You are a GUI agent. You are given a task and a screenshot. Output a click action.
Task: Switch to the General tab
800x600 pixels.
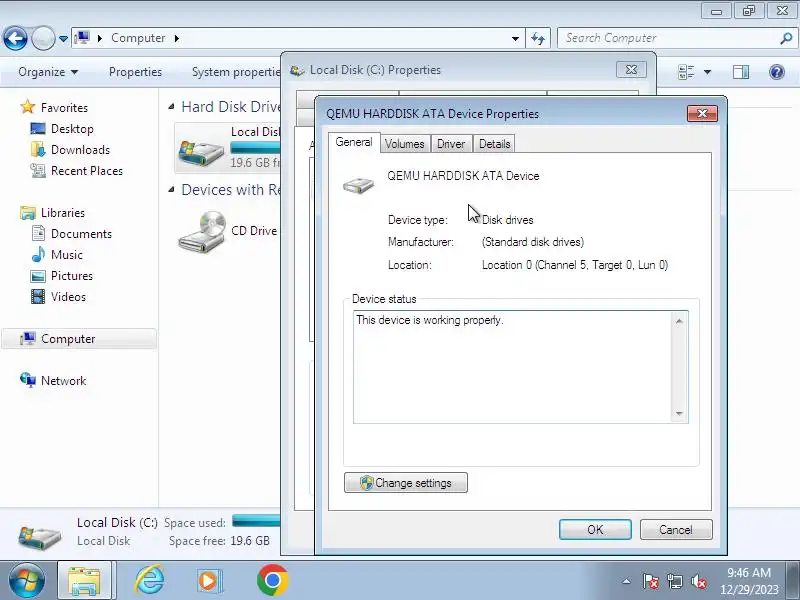point(354,142)
